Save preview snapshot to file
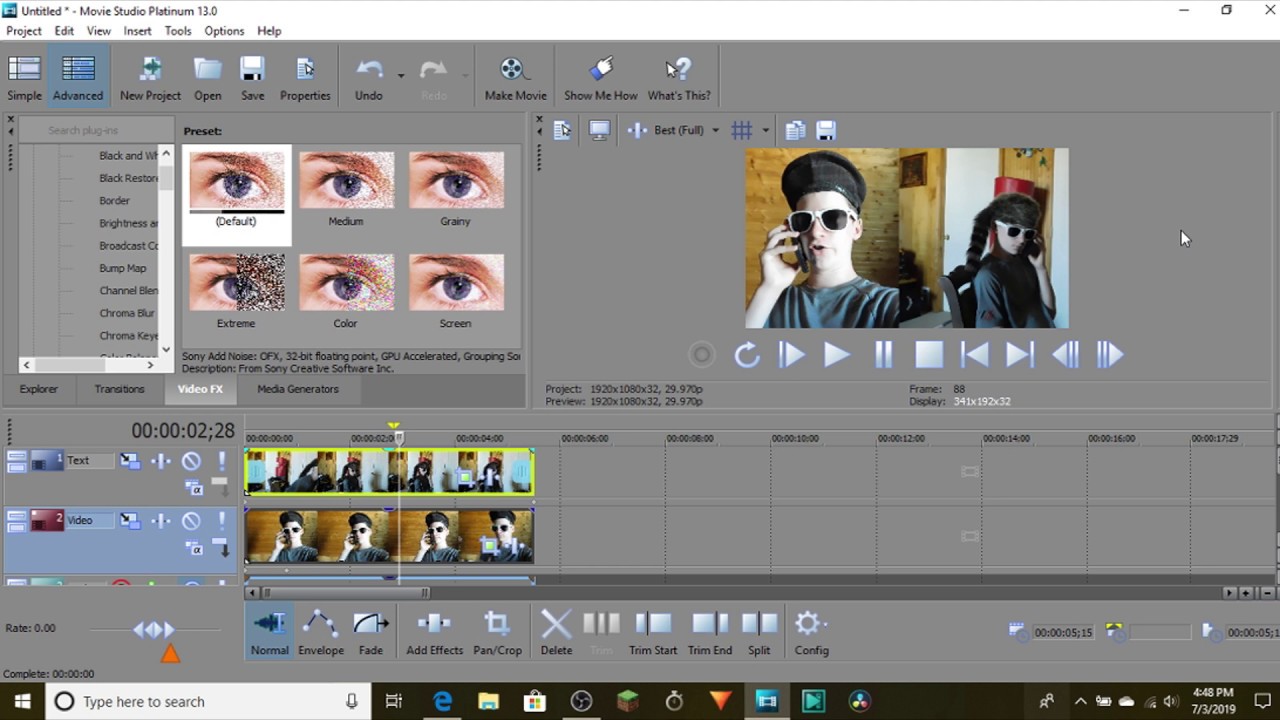The image size is (1280, 720). (x=826, y=130)
